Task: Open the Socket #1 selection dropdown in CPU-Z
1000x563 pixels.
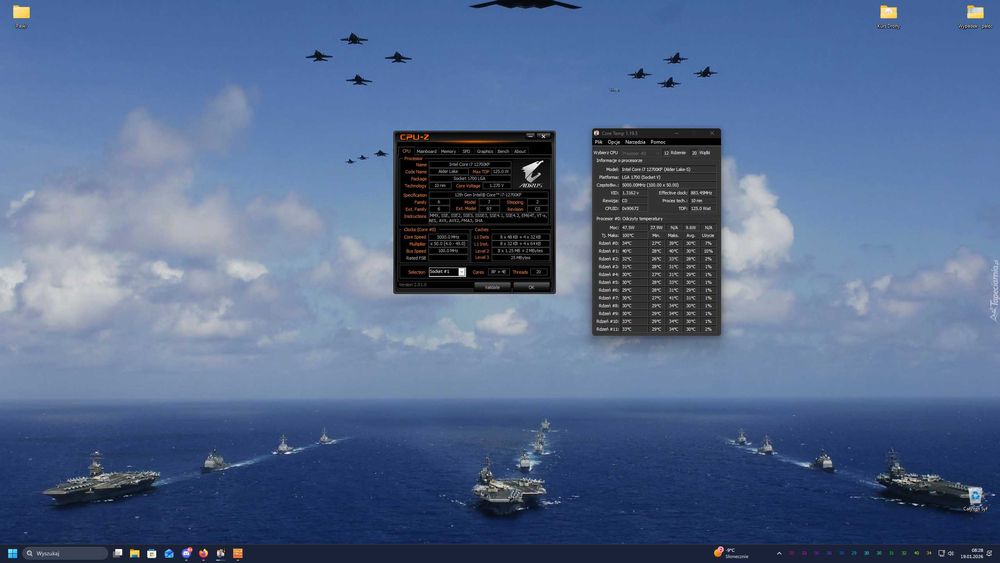Action: tap(447, 272)
